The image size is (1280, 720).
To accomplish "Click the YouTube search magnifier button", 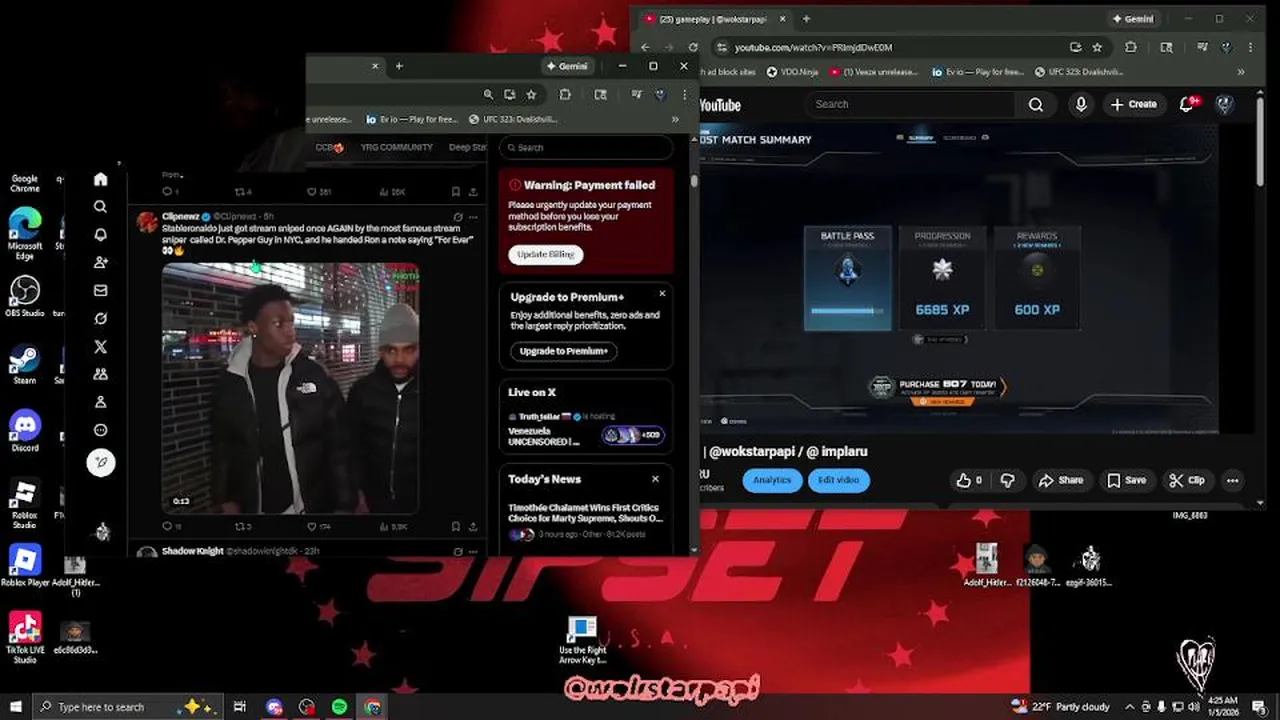I will [1036, 104].
